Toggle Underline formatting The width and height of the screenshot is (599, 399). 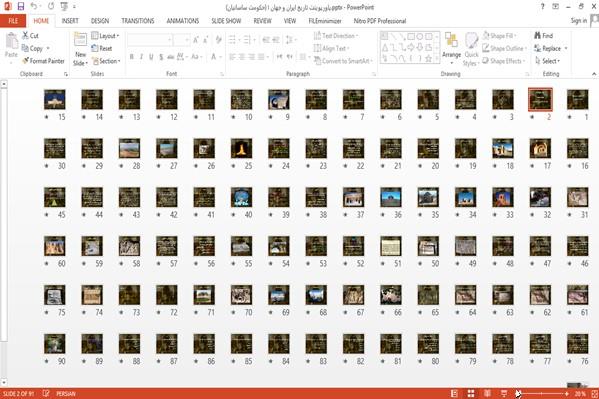click(x=151, y=57)
